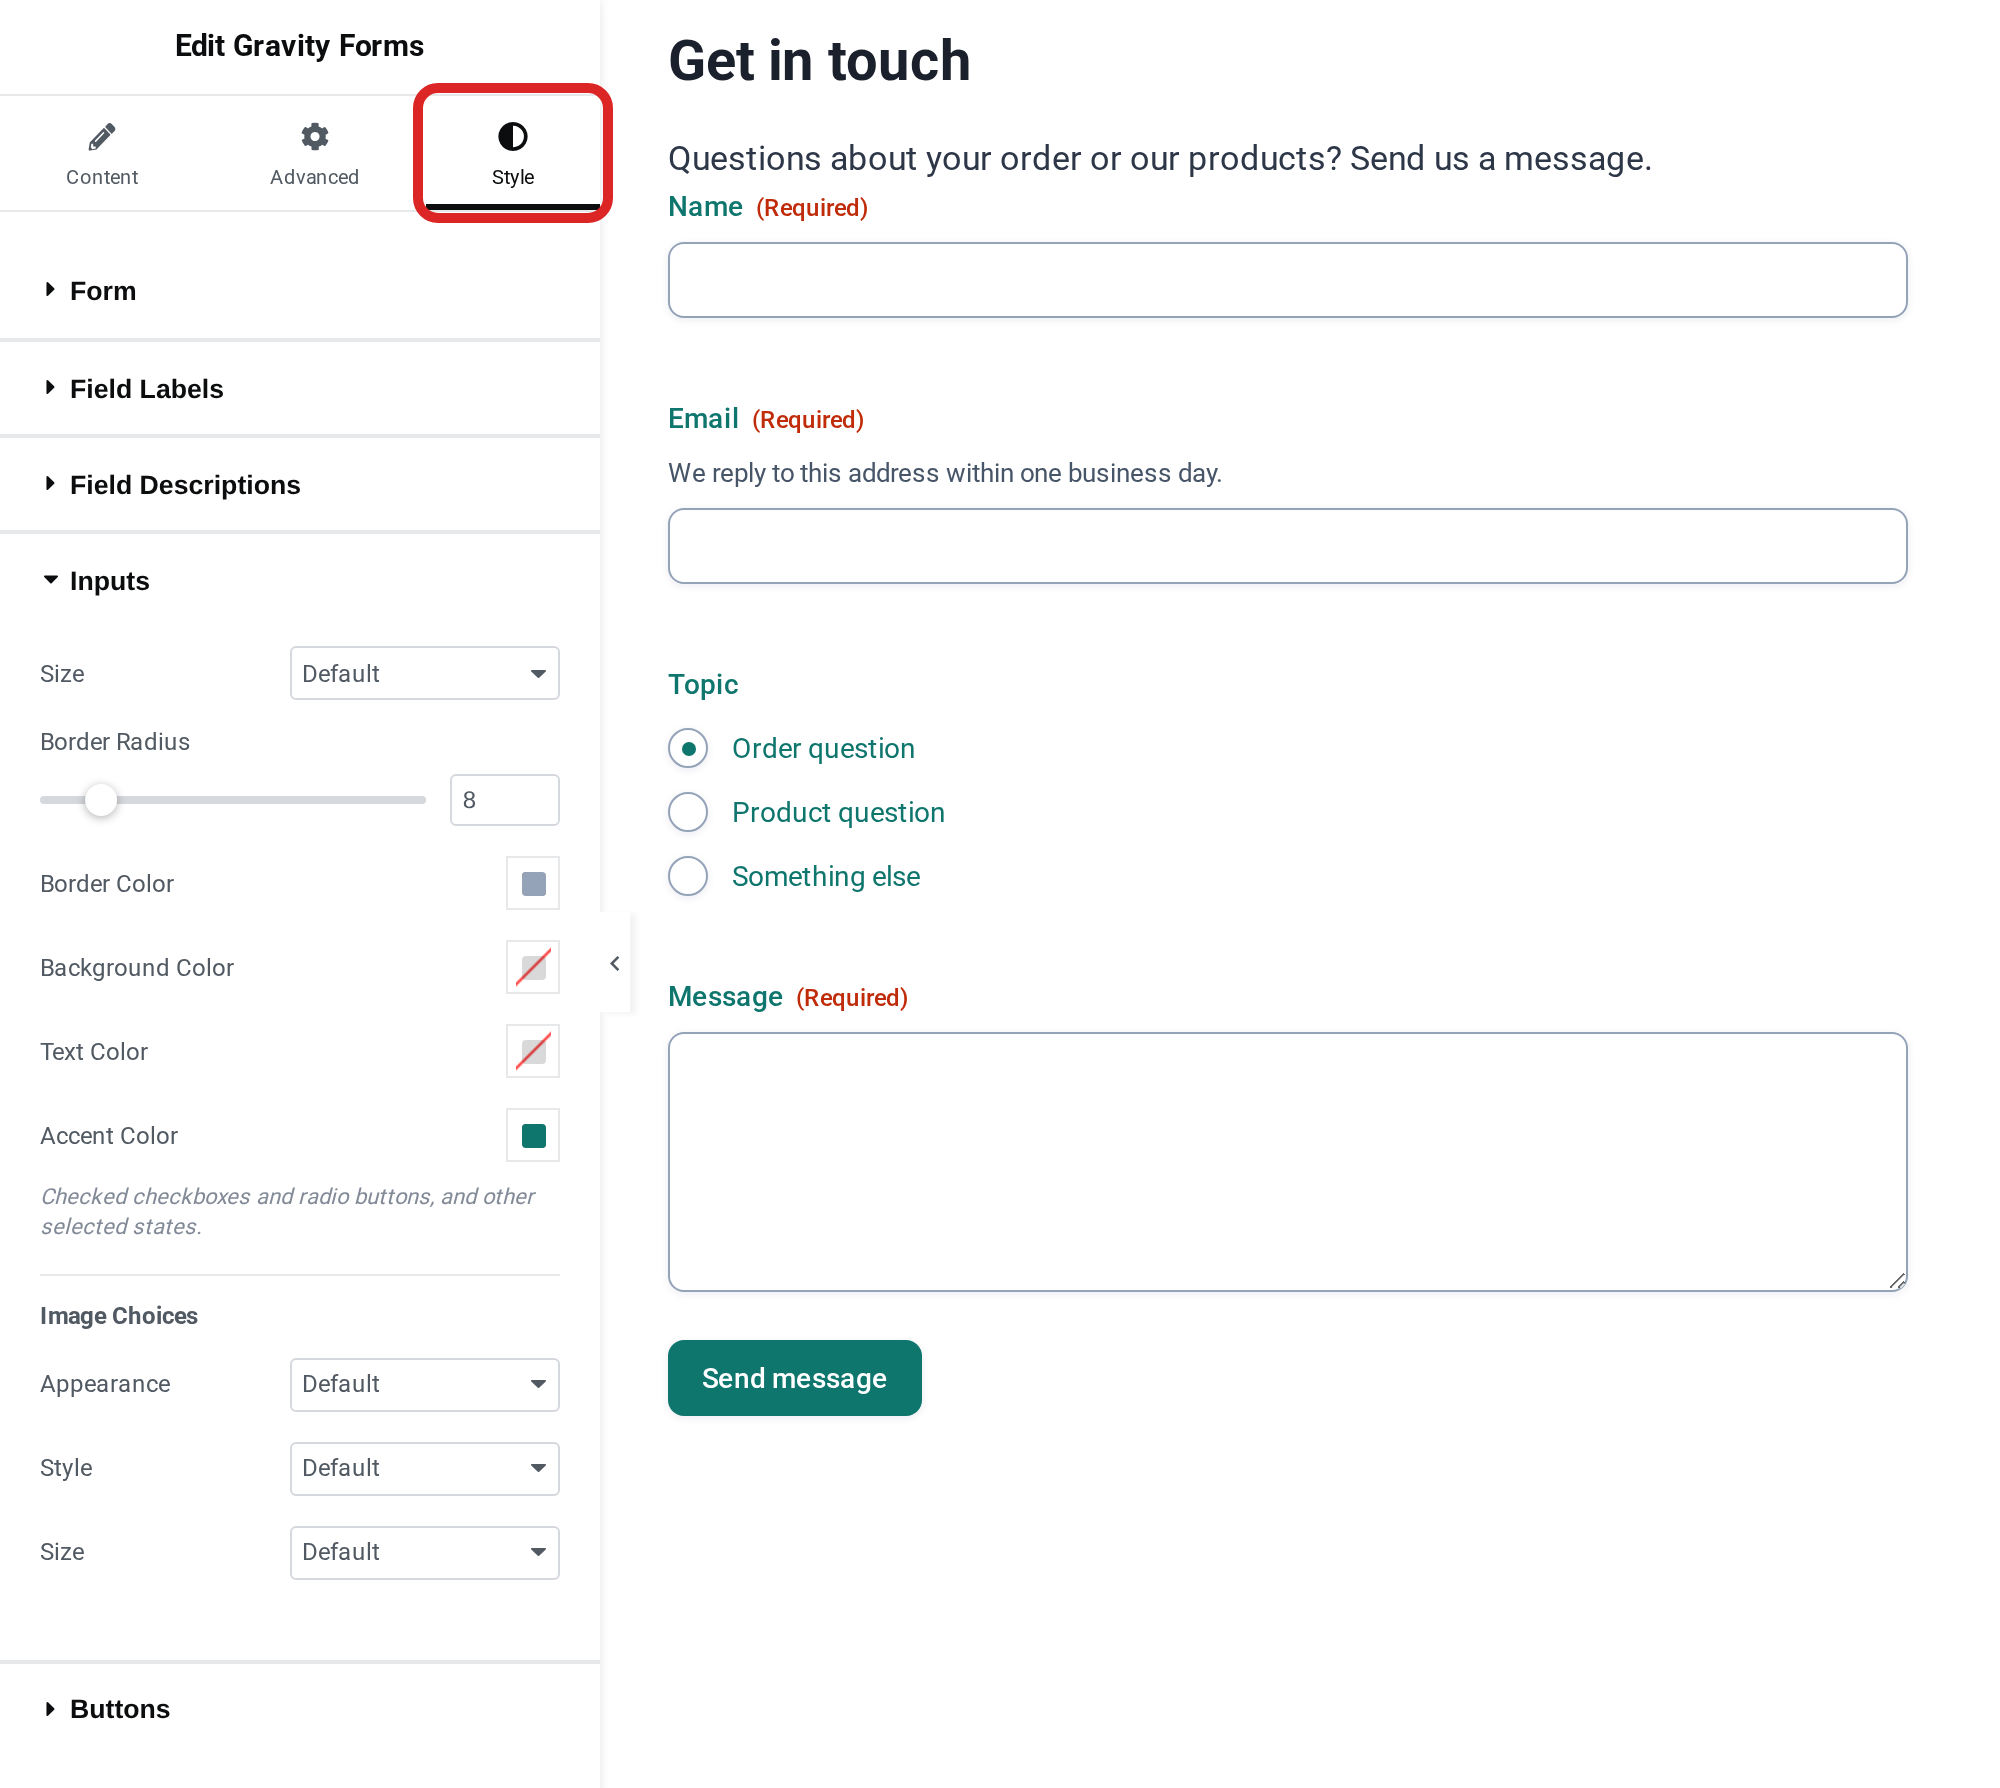Click the half-circle contrast icon above Style
This screenshot has width=2000, height=1788.
pos(513,136)
